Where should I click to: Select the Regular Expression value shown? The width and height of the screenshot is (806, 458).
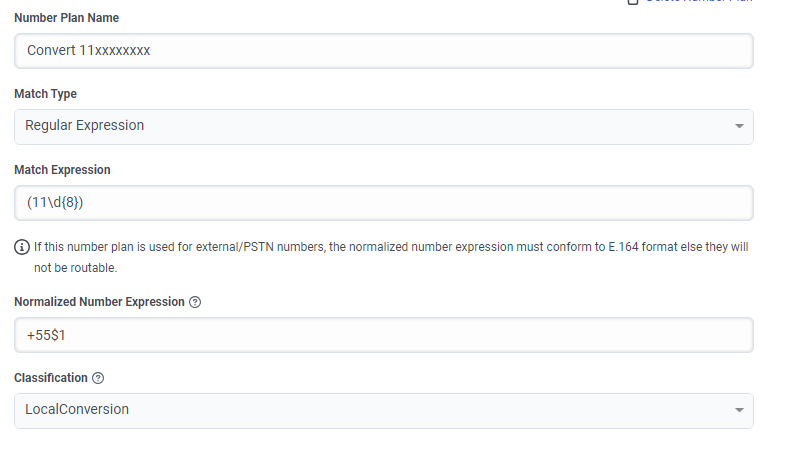(85, 126)
